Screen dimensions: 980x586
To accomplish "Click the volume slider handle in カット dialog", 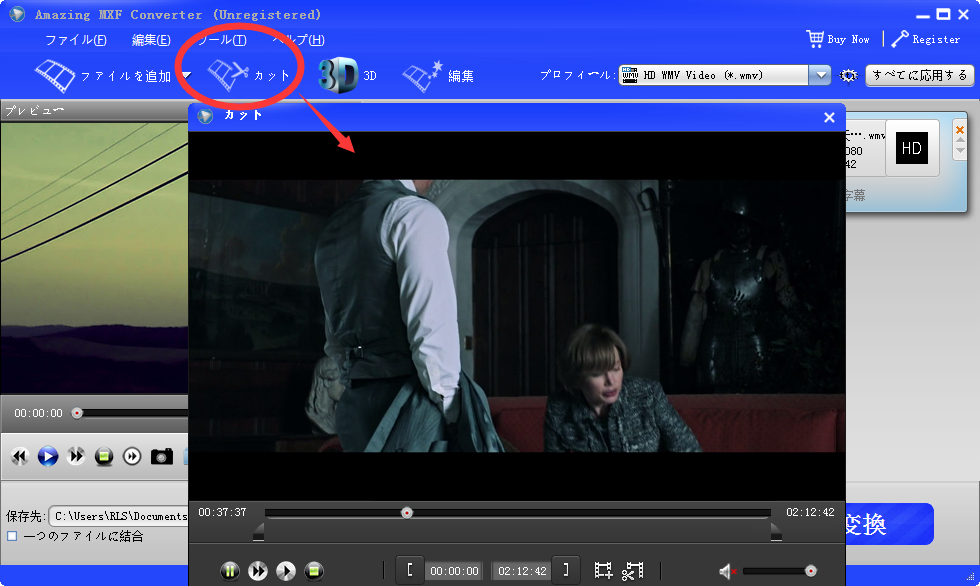I will click(811, 571).
